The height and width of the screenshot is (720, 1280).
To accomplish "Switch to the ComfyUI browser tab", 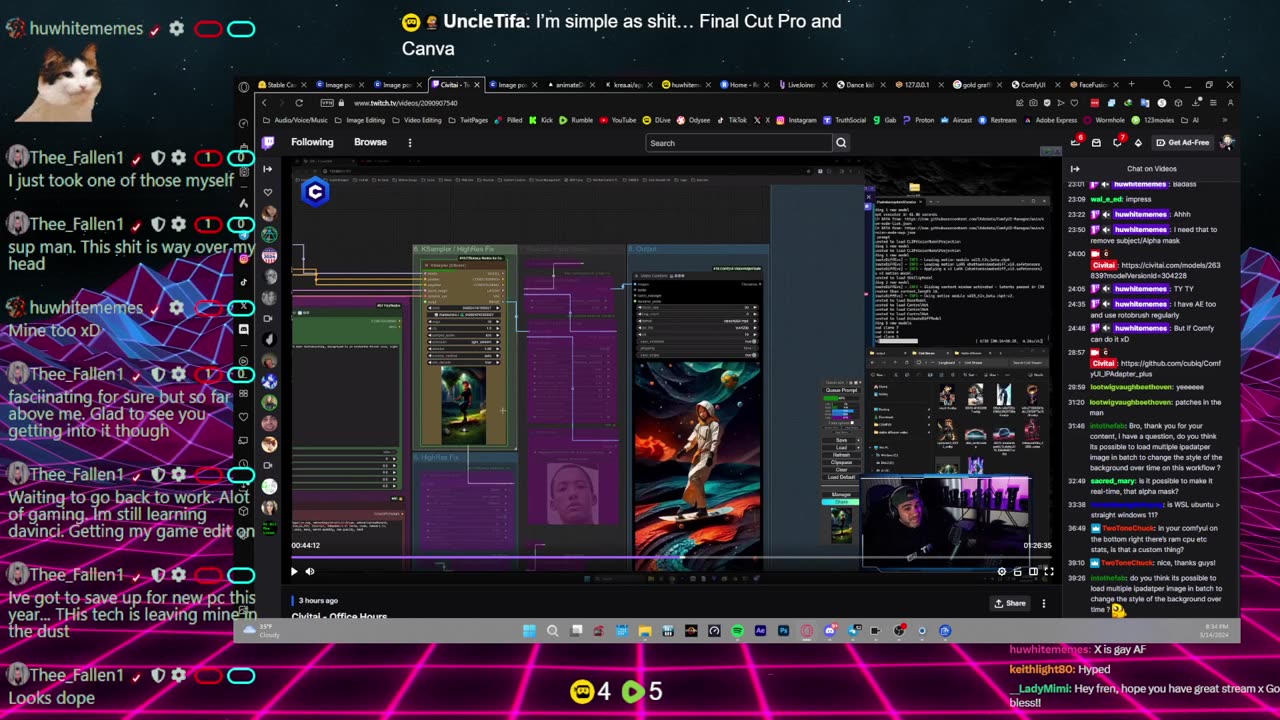I will (x=1033, y=85).
